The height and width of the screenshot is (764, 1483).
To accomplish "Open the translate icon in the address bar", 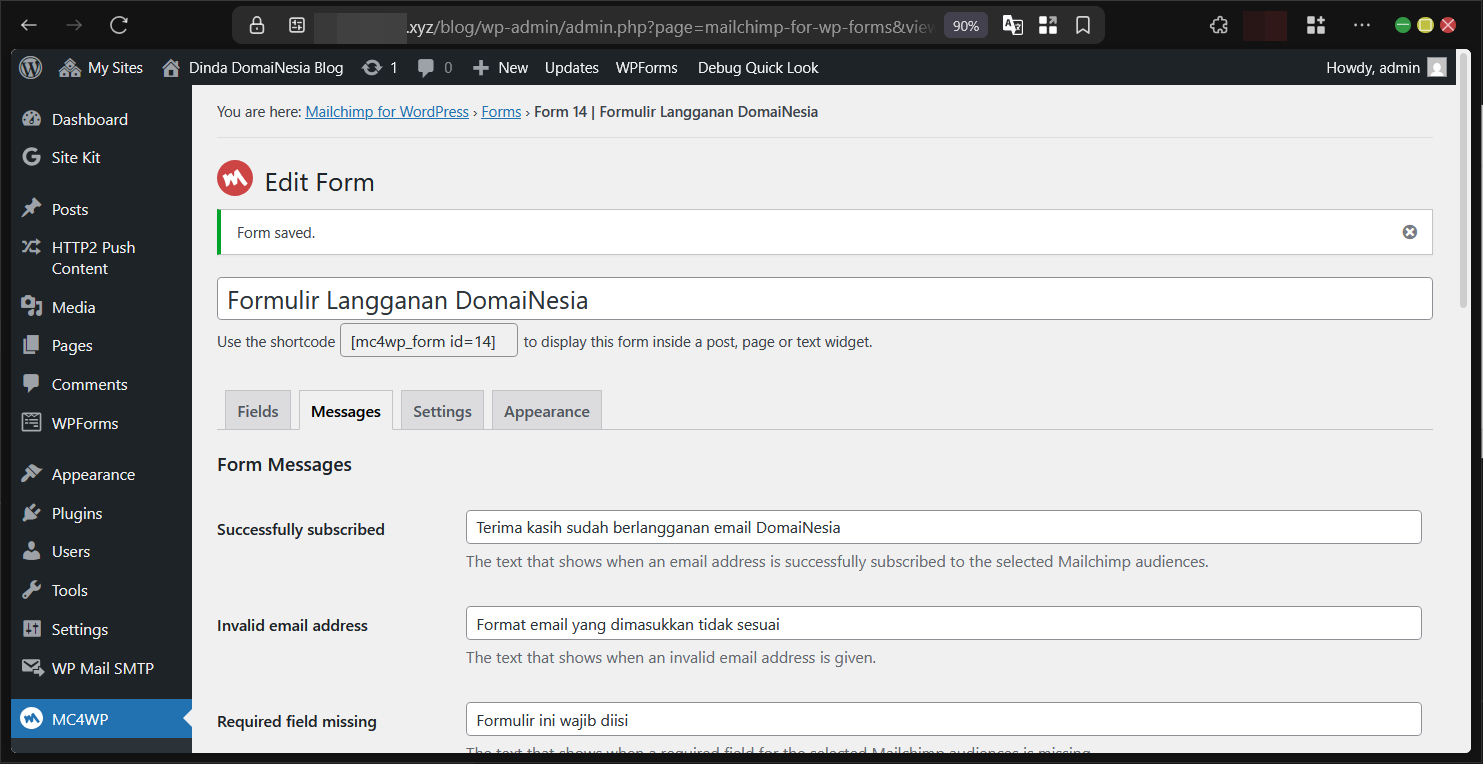I will [x=1012, y=25].
